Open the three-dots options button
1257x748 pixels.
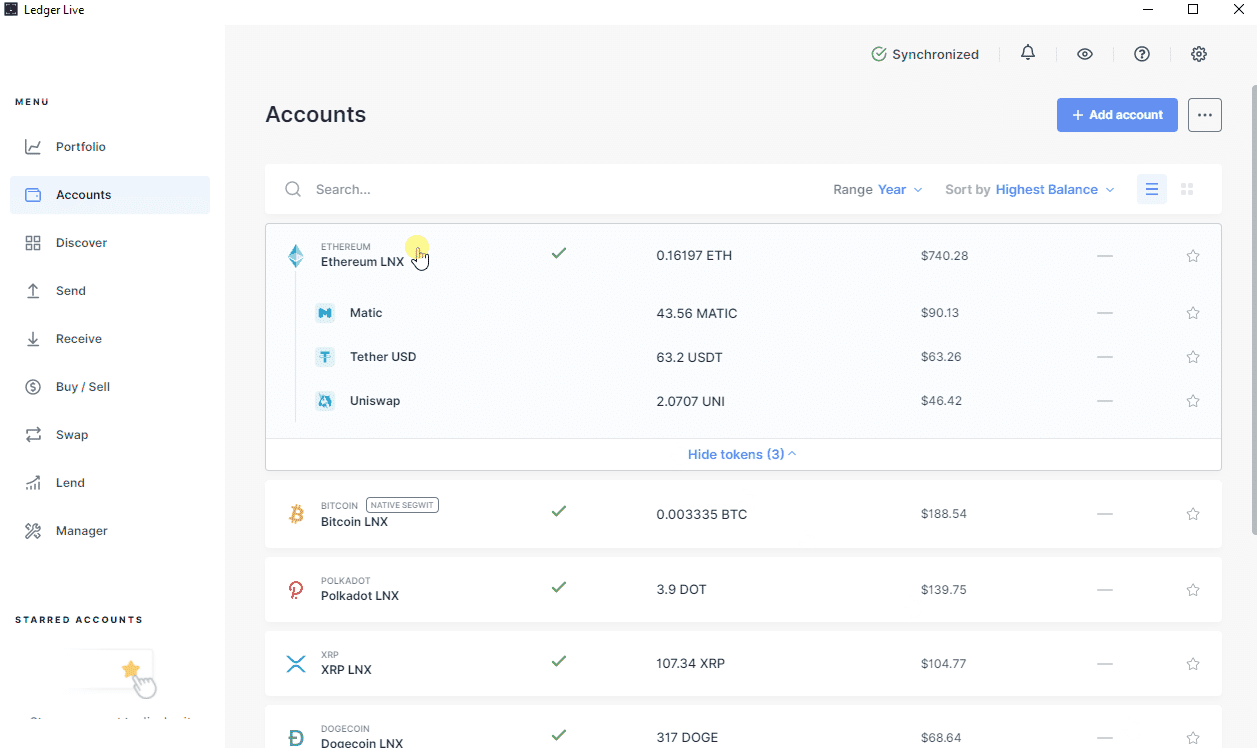[1205, 115]
